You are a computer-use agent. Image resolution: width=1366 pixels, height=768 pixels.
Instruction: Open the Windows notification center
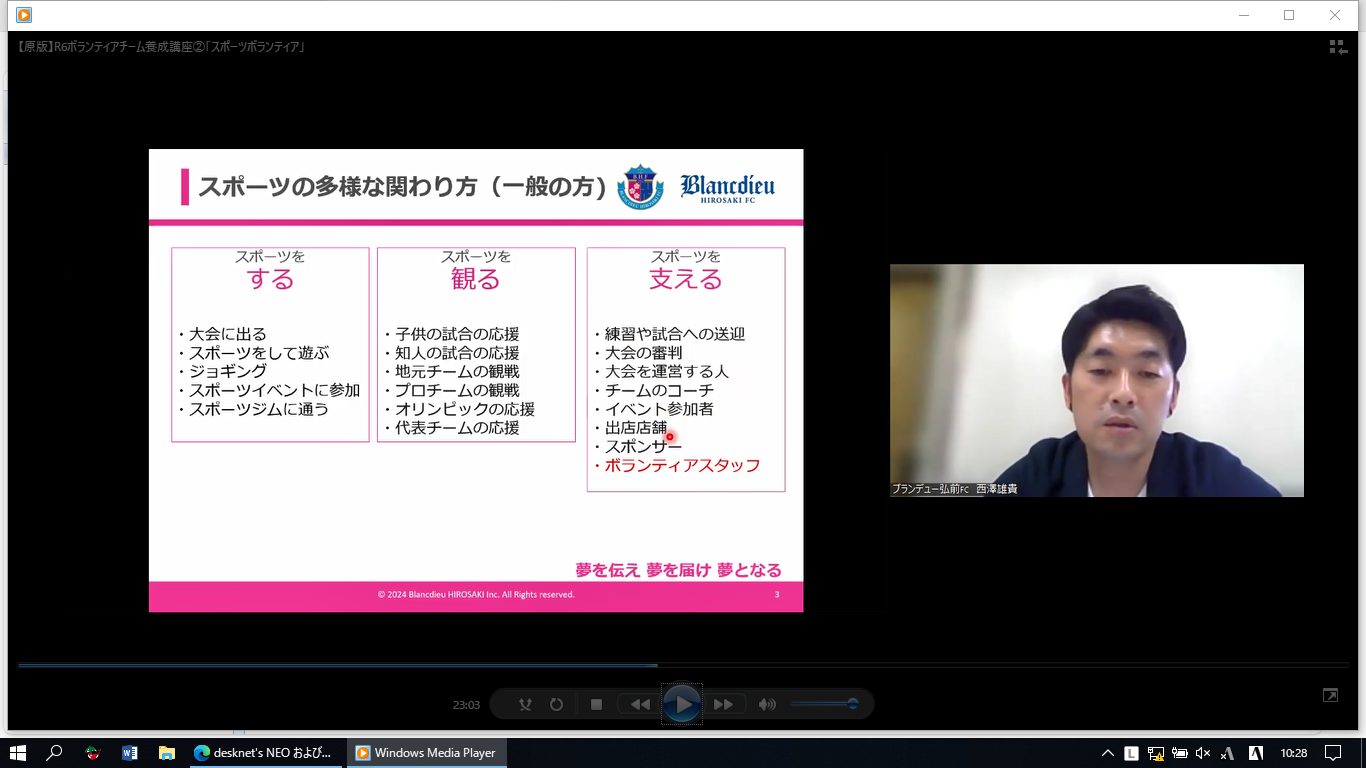(x=1332, y=753)
